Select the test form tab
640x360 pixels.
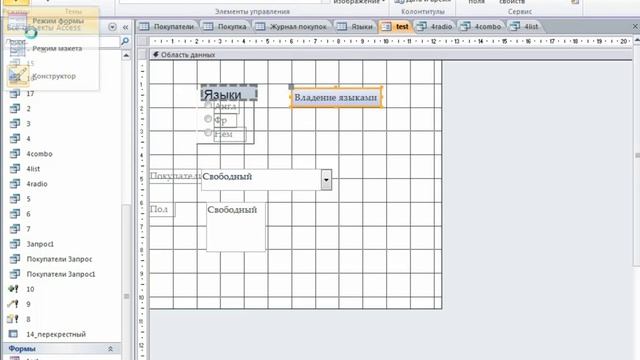[x=395, y=27]
